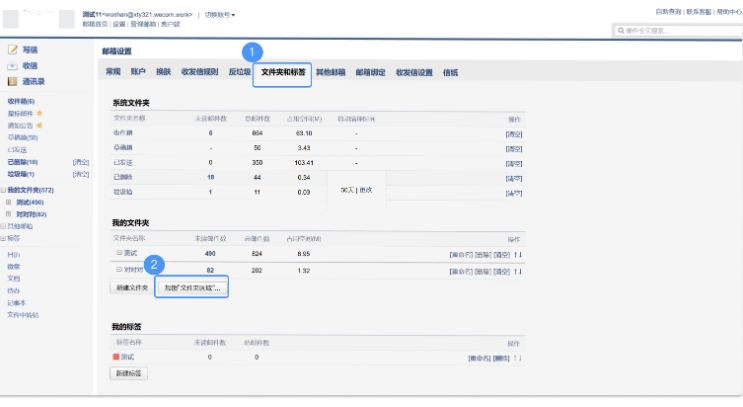Switch to the 文件夹和标签 tab
Screen dimensions: 743x407
point(283,73)
